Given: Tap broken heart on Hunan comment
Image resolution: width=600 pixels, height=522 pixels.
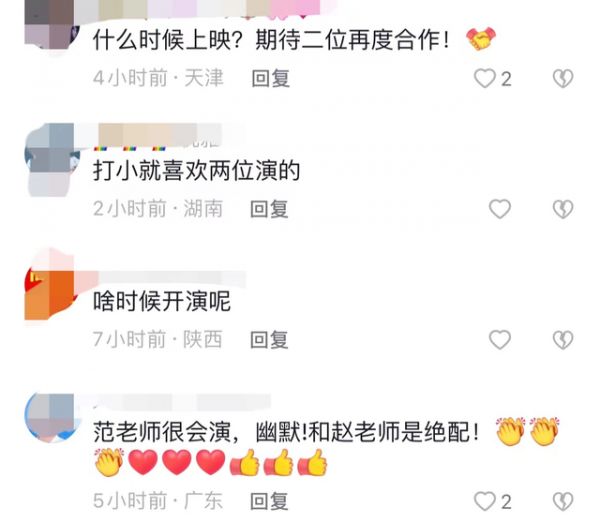Looking at the screenshot, I should click(563, 209).
